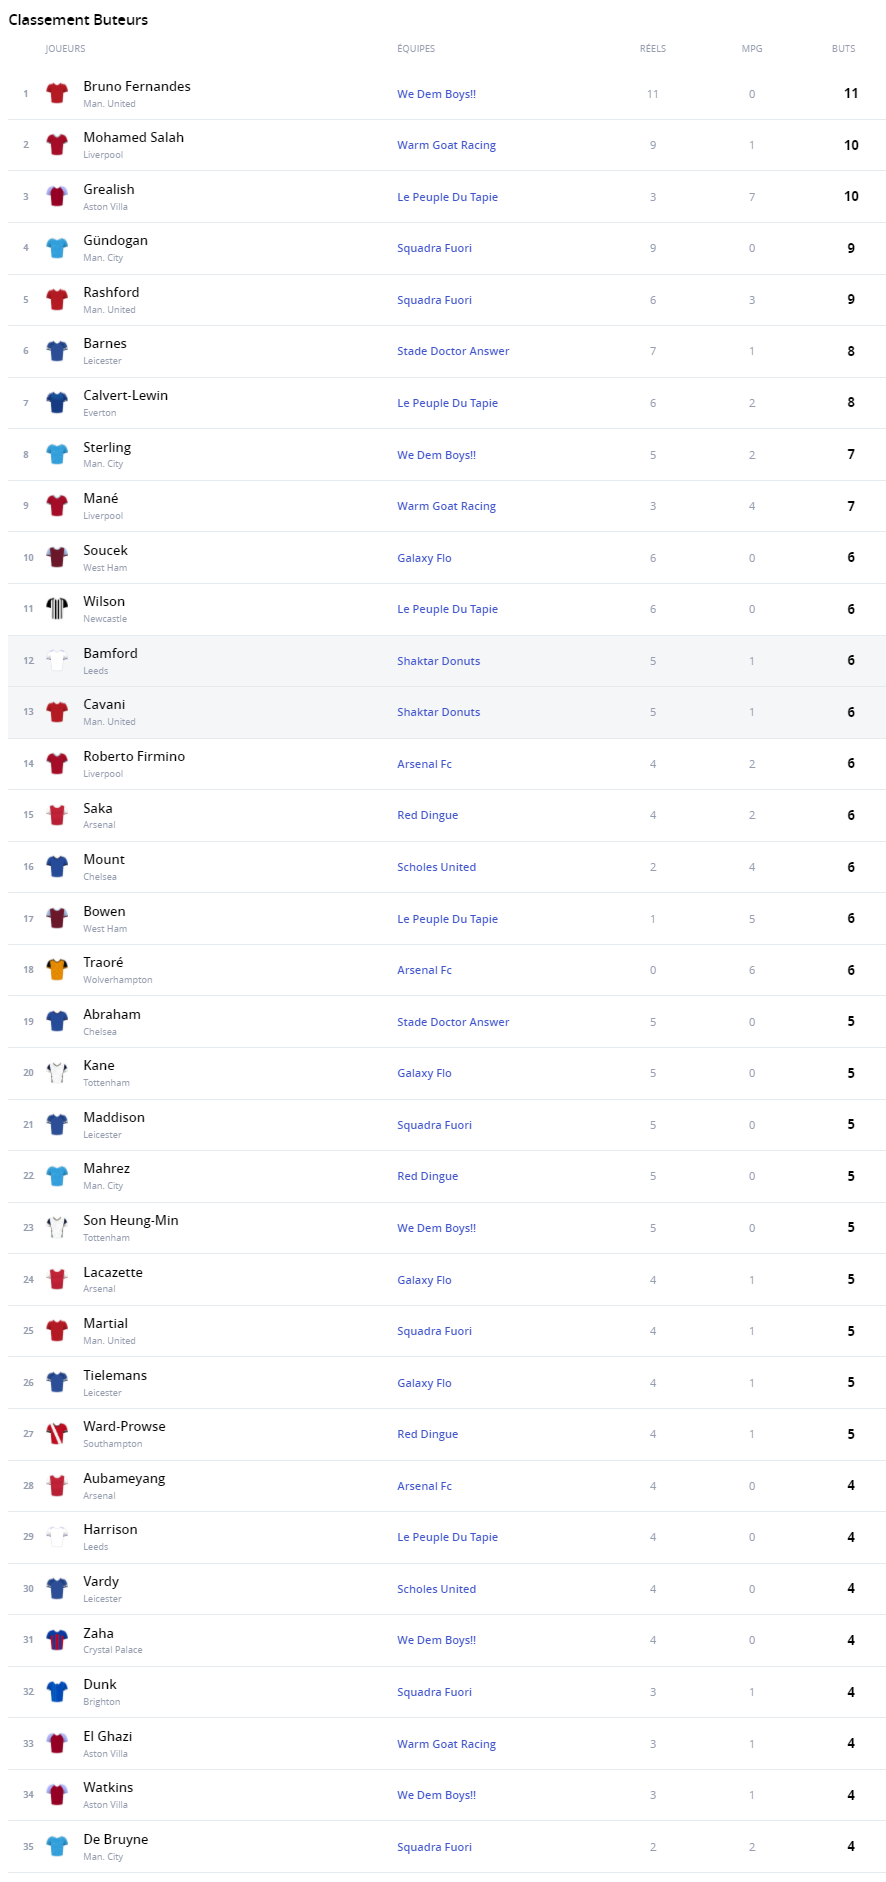The width and height of the screenshot is (886, 1882).
Task: Open Scholes United team link beside Mount
Action: coord(436,867)
